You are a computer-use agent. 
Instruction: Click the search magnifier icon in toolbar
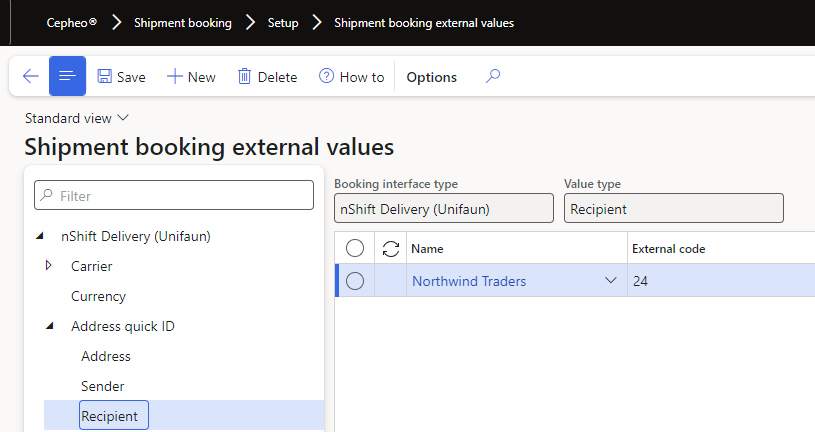(x=492, y=76)
